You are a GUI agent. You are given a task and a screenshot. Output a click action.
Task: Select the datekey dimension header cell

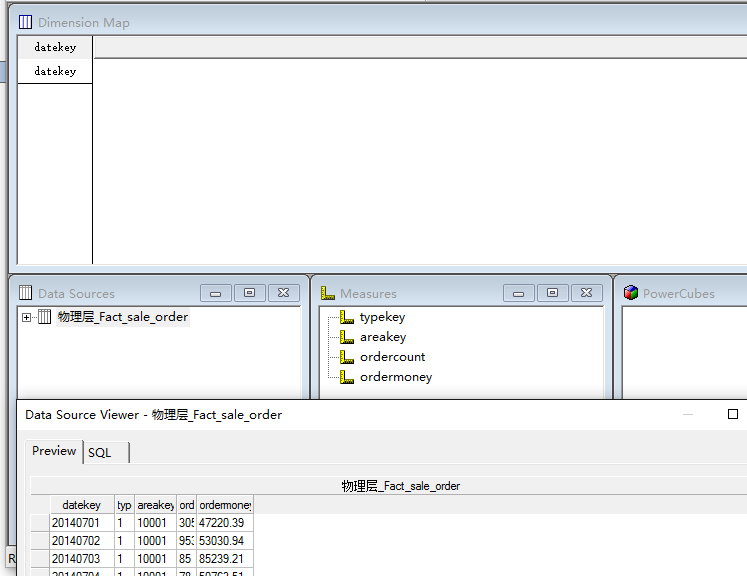coord(55,47)
